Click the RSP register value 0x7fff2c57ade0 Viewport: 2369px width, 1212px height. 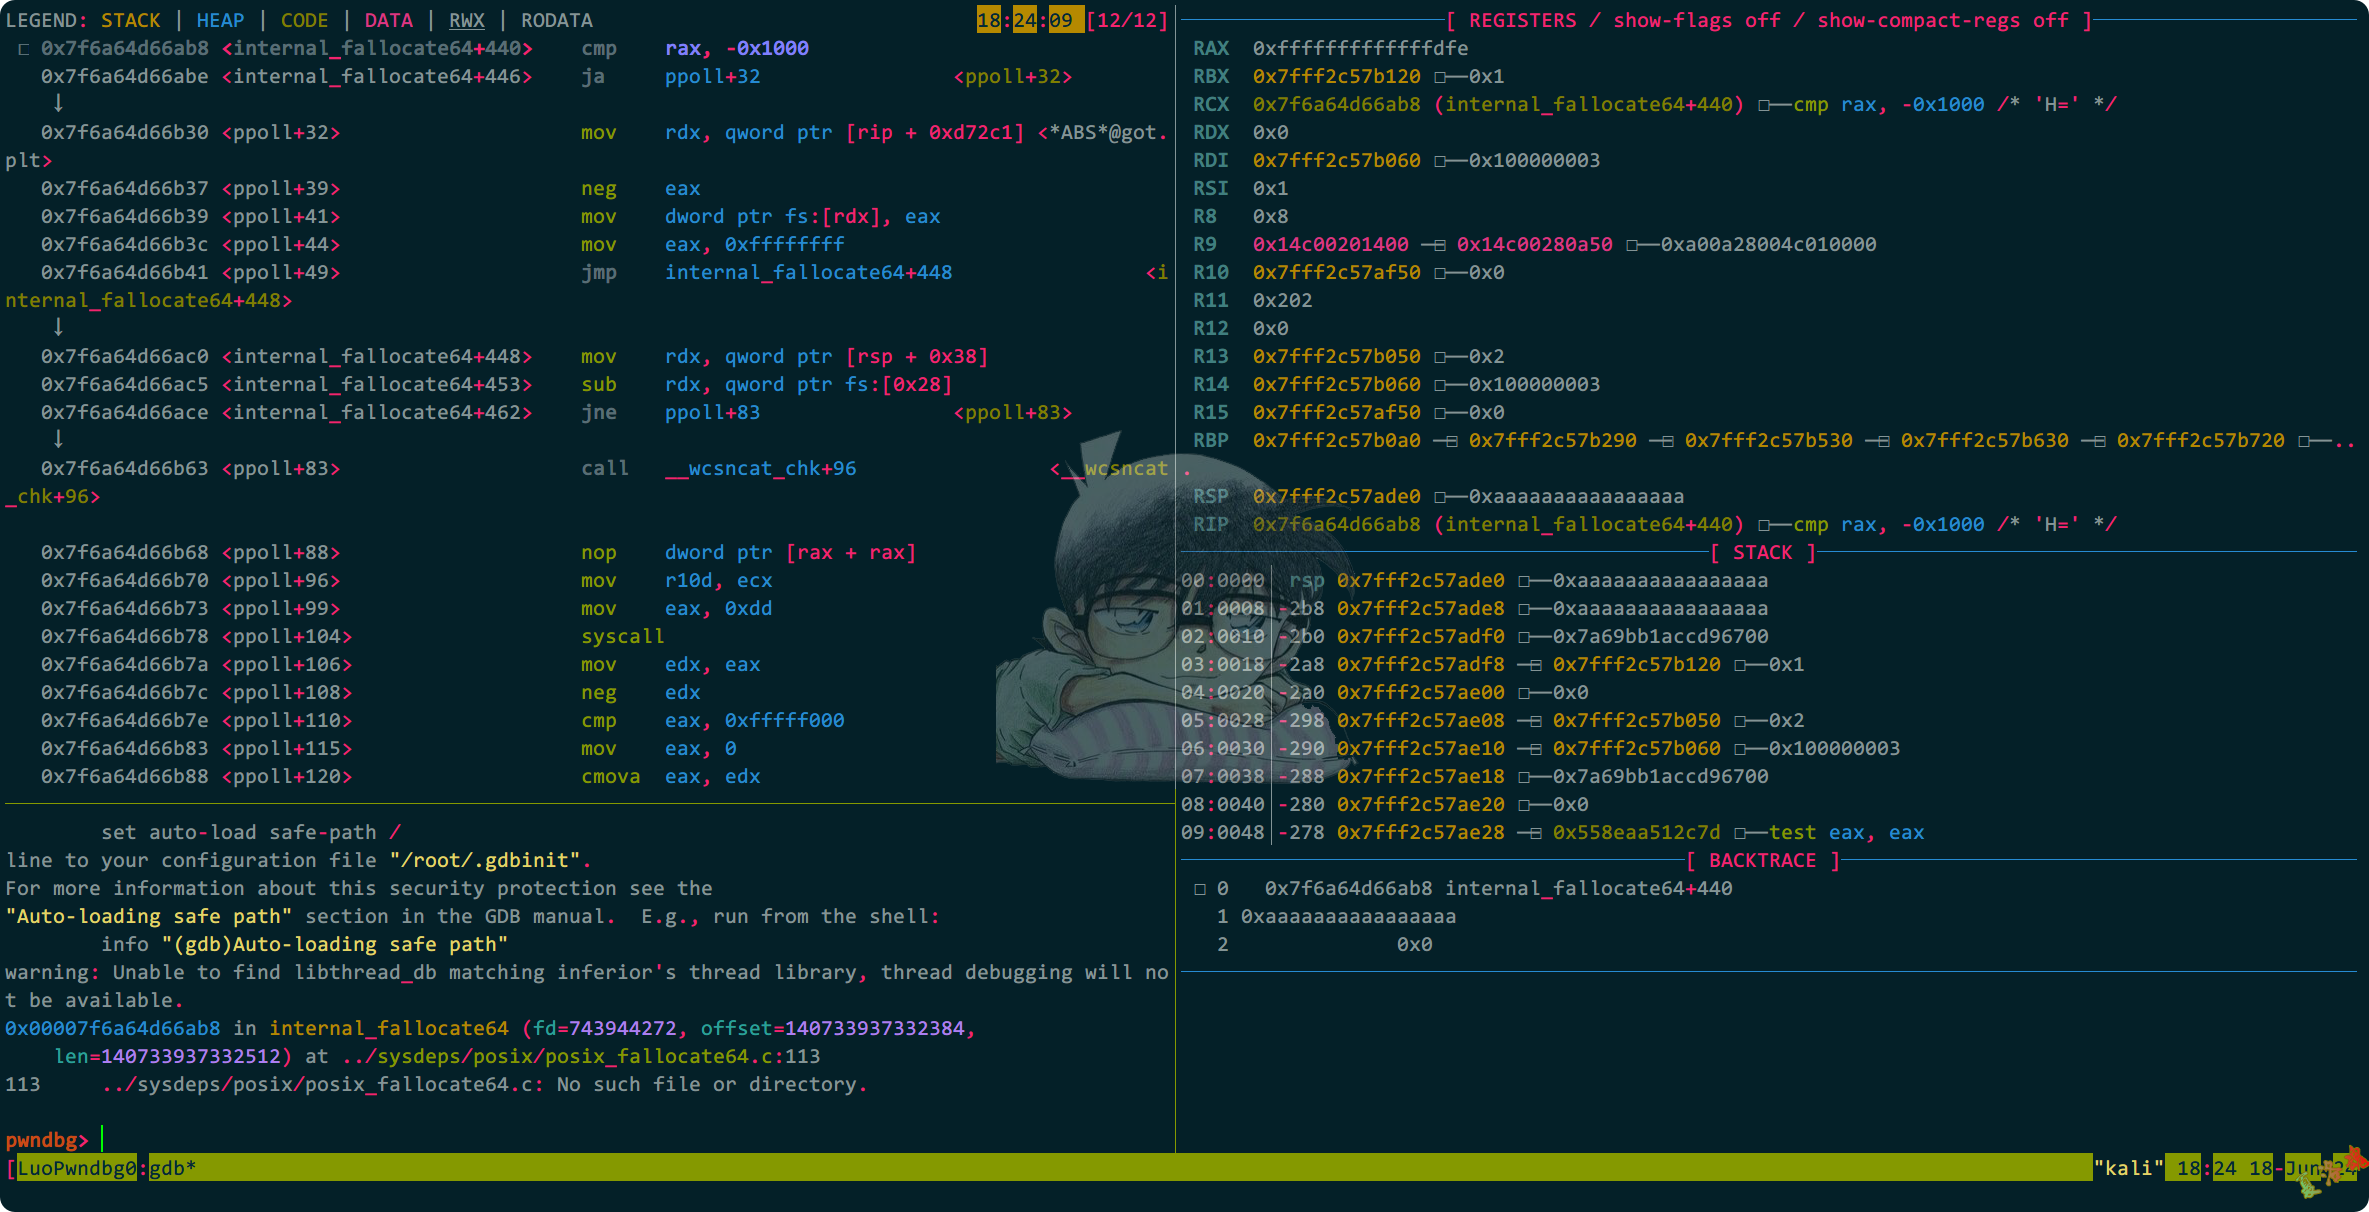[x=1336, y=496]
